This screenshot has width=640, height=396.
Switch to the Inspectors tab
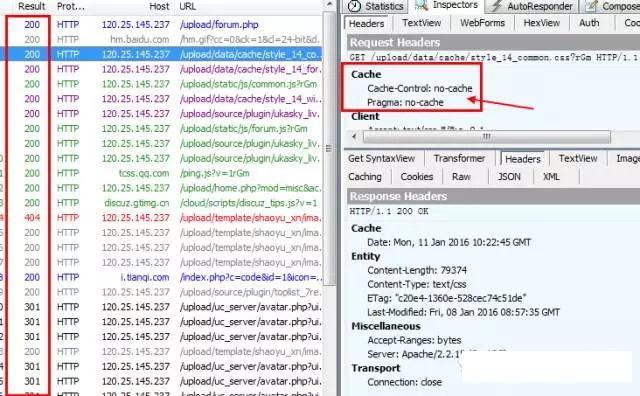pos(446,5)
